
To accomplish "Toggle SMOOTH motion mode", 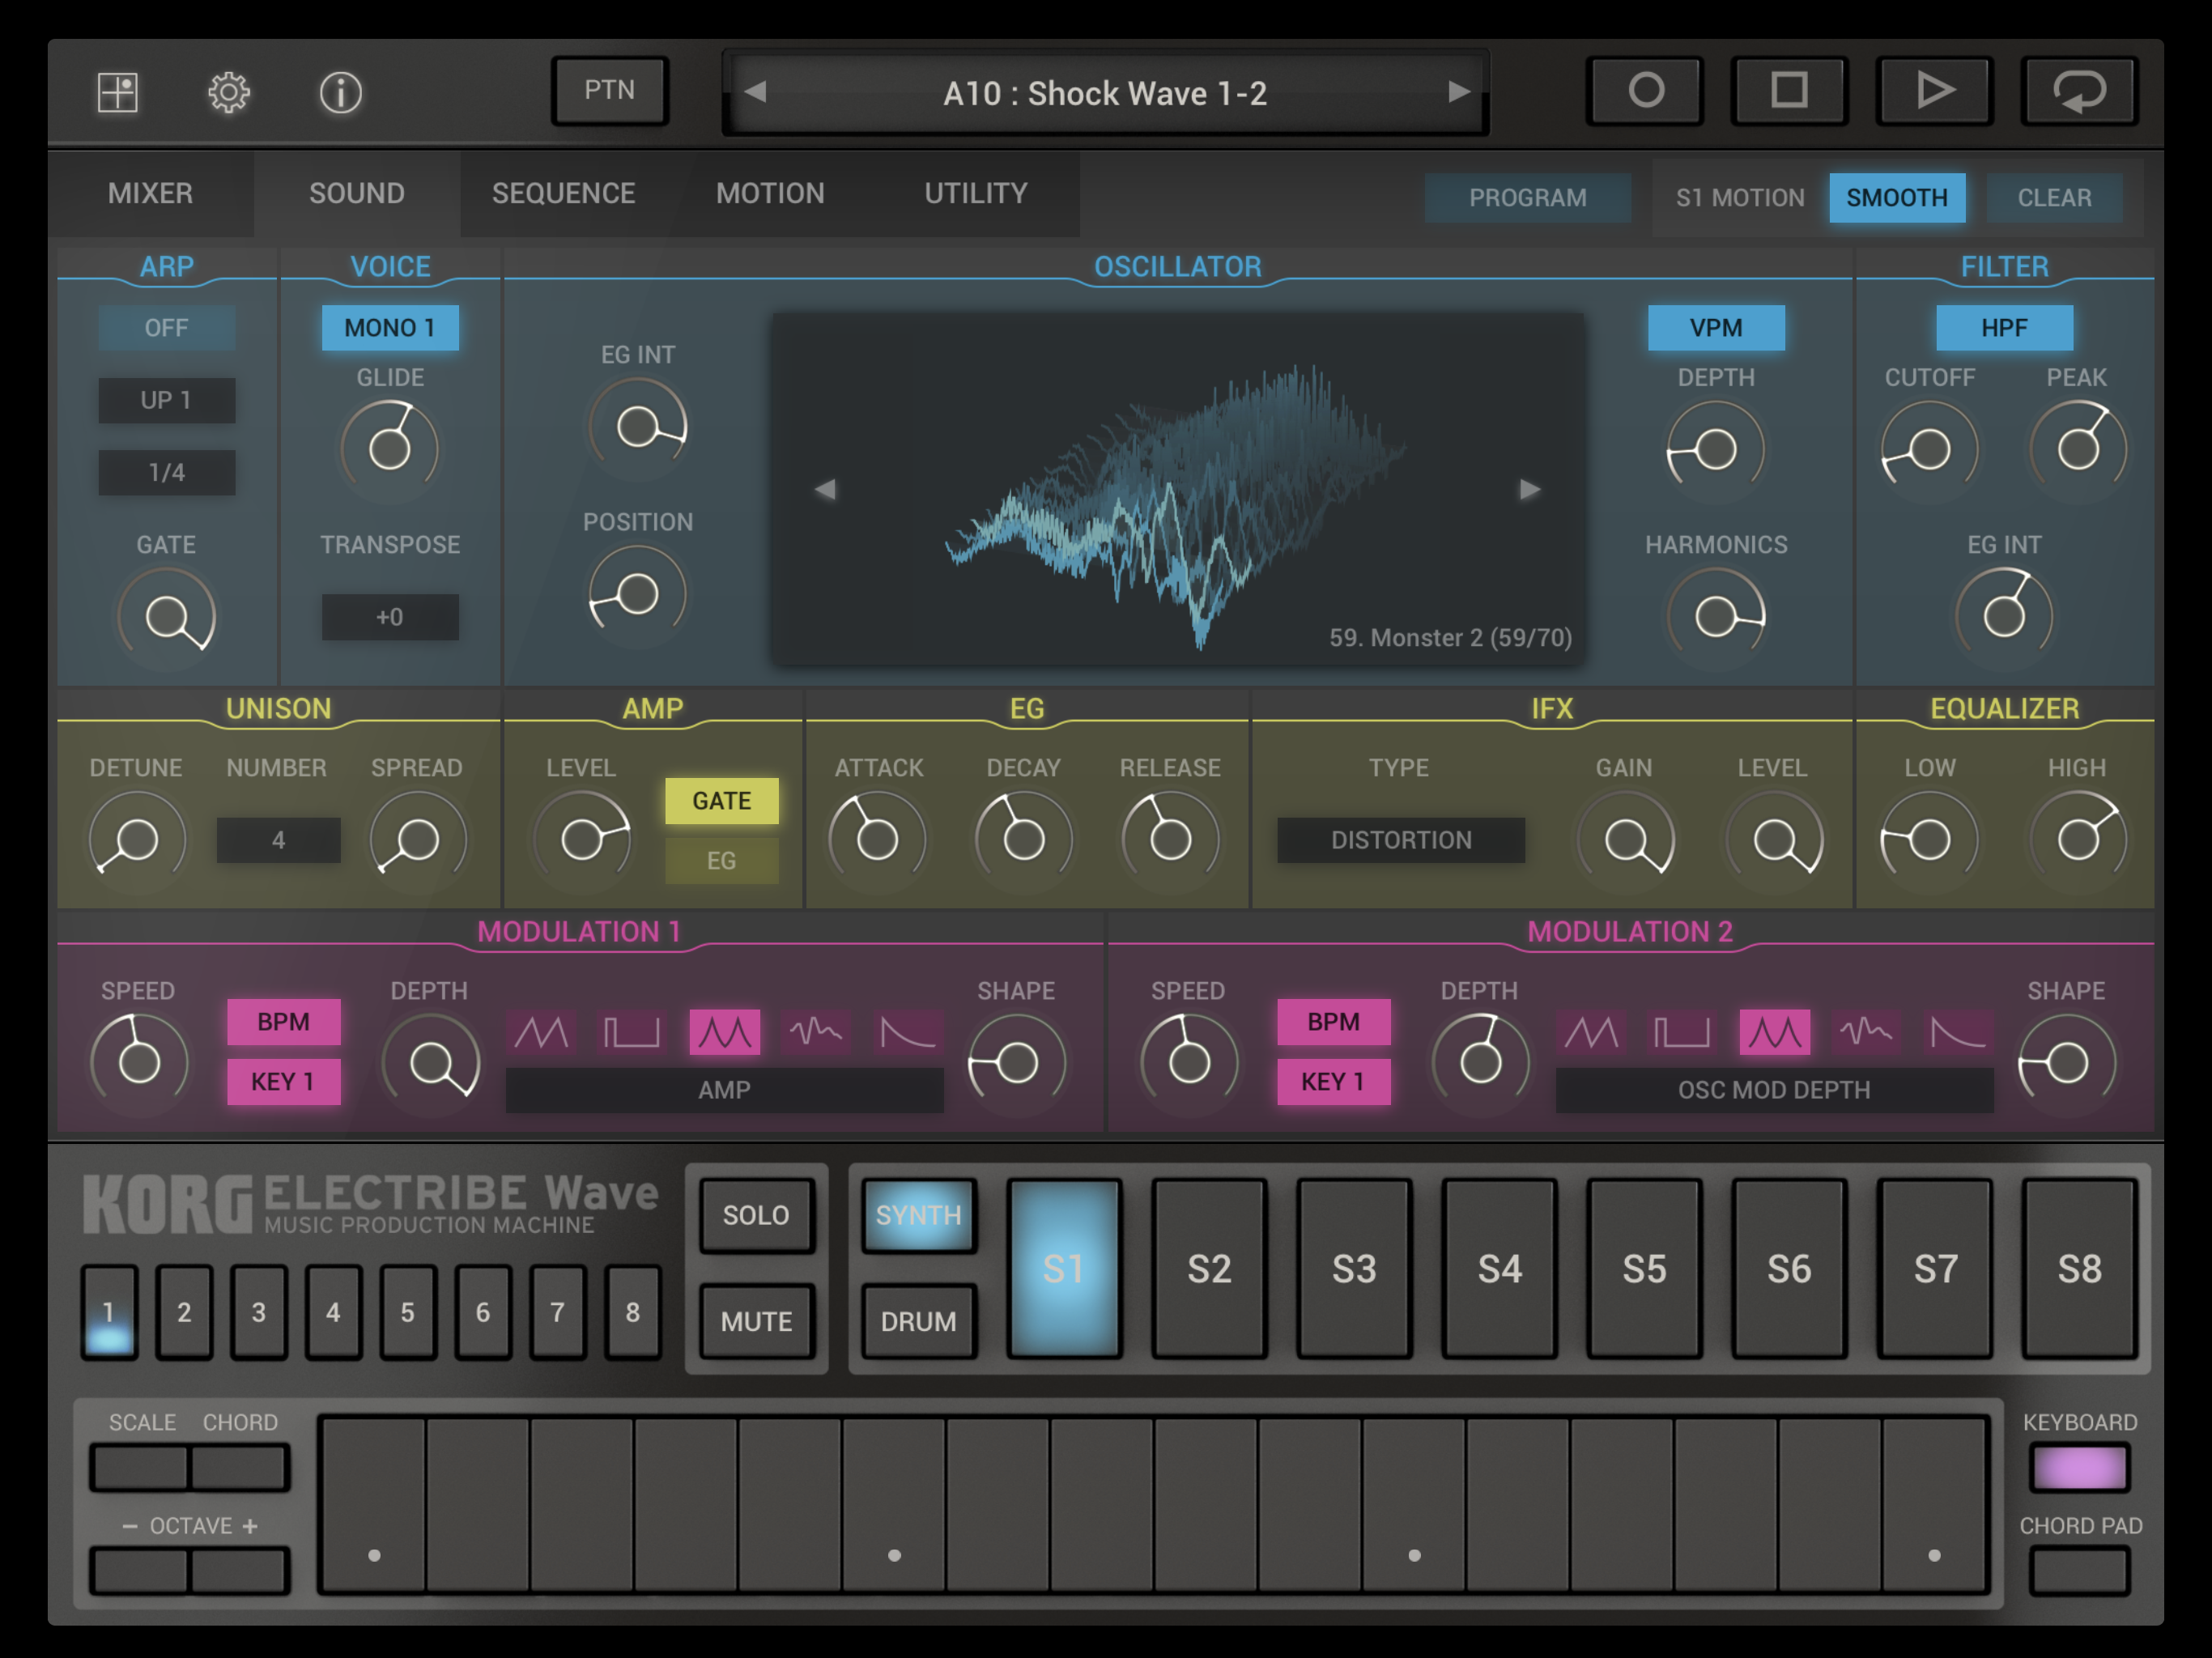I will click(x=1896, y=197).
